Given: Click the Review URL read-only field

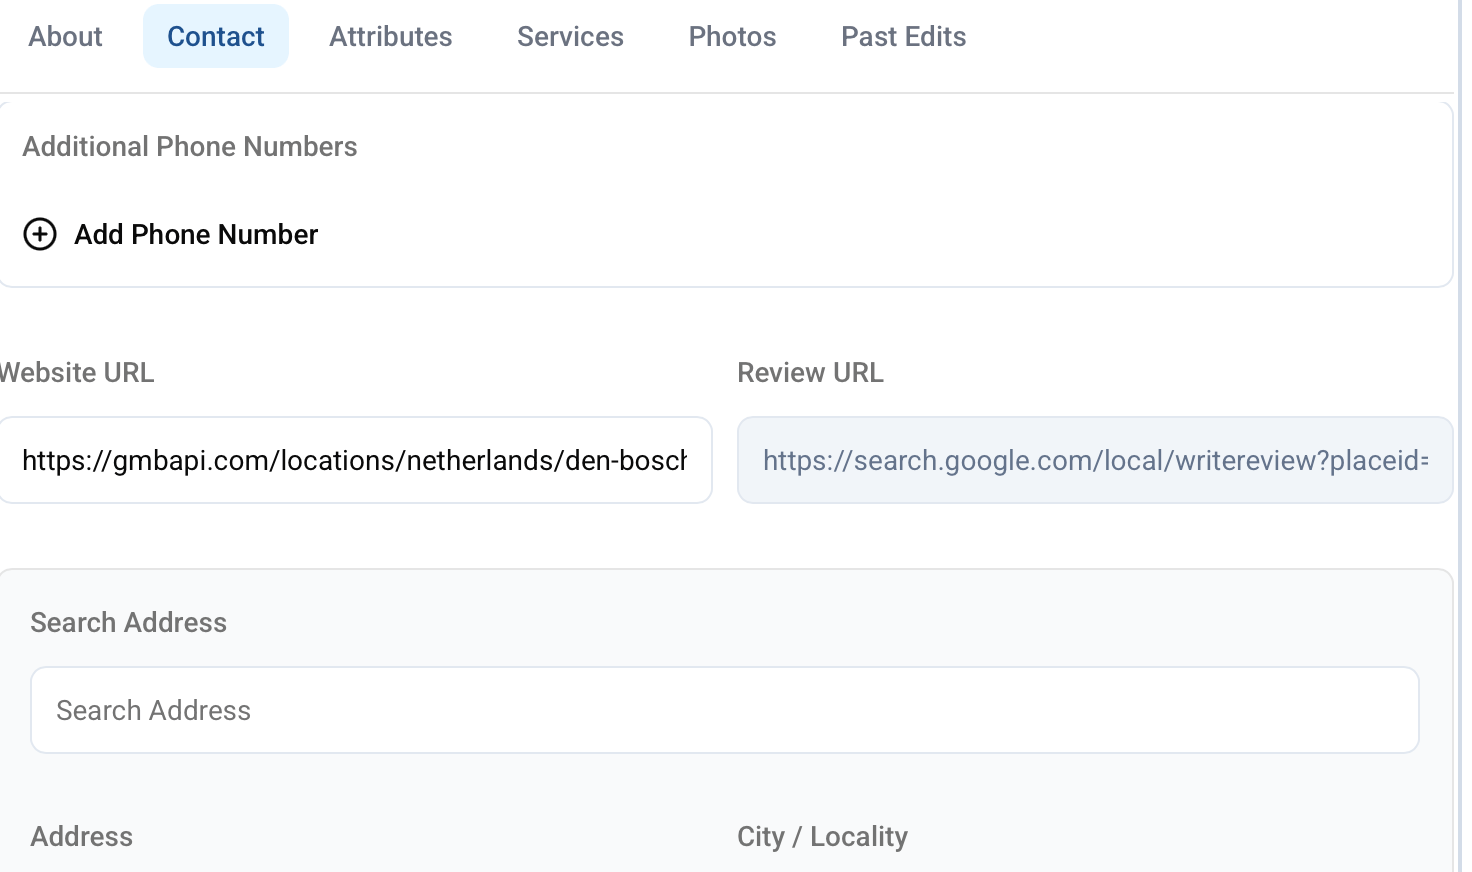Looking at the screenshot, I should (1094, 460).
